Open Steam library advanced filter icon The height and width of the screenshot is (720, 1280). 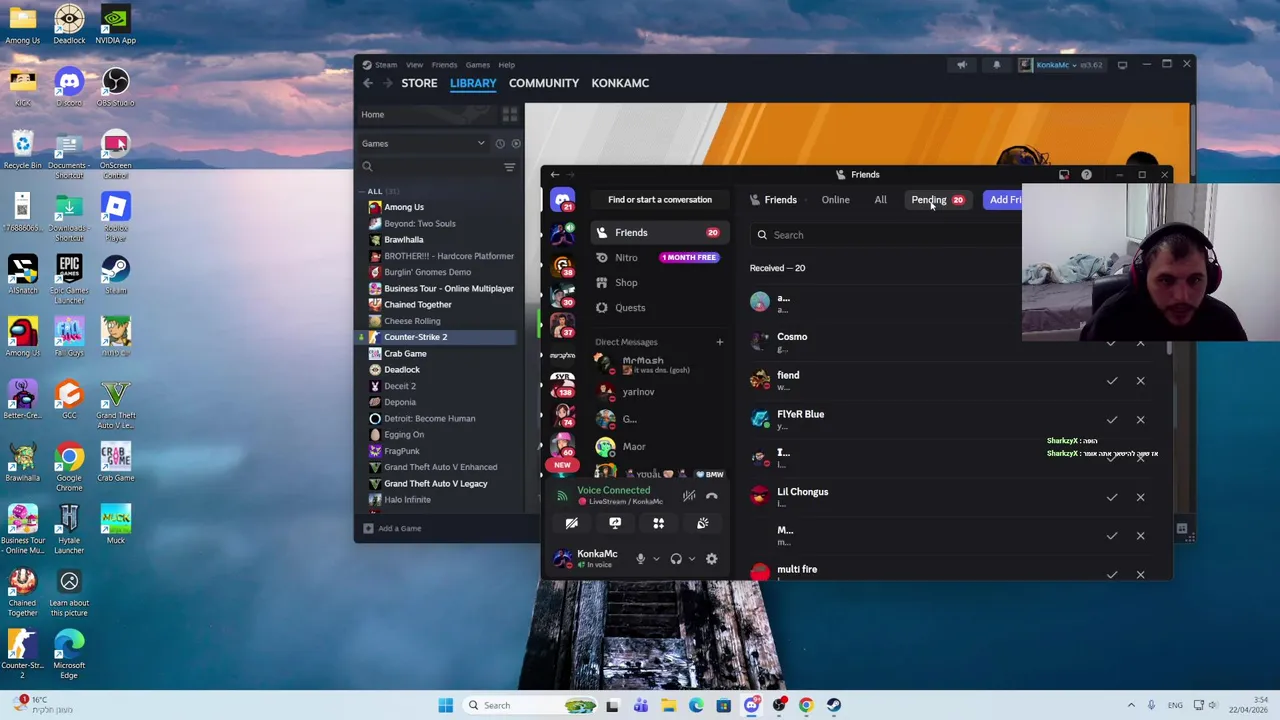[x=509, y=167]
